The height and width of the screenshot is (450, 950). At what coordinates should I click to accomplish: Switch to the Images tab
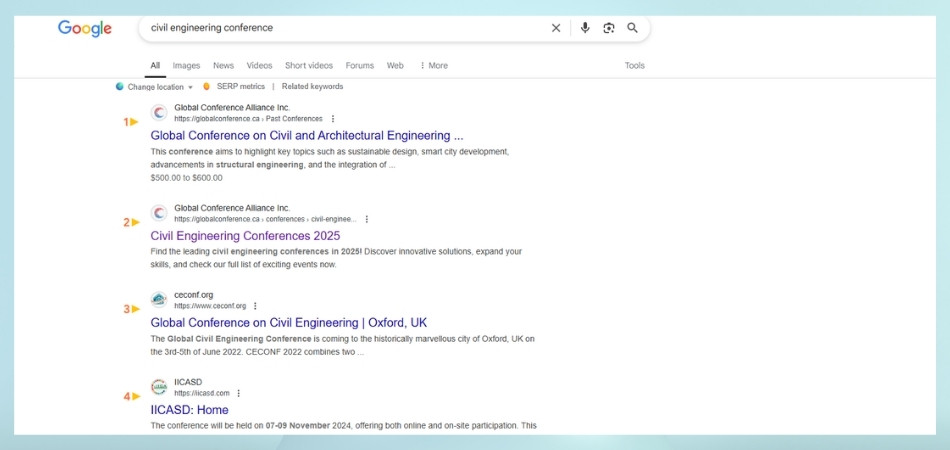coord(186,65)
